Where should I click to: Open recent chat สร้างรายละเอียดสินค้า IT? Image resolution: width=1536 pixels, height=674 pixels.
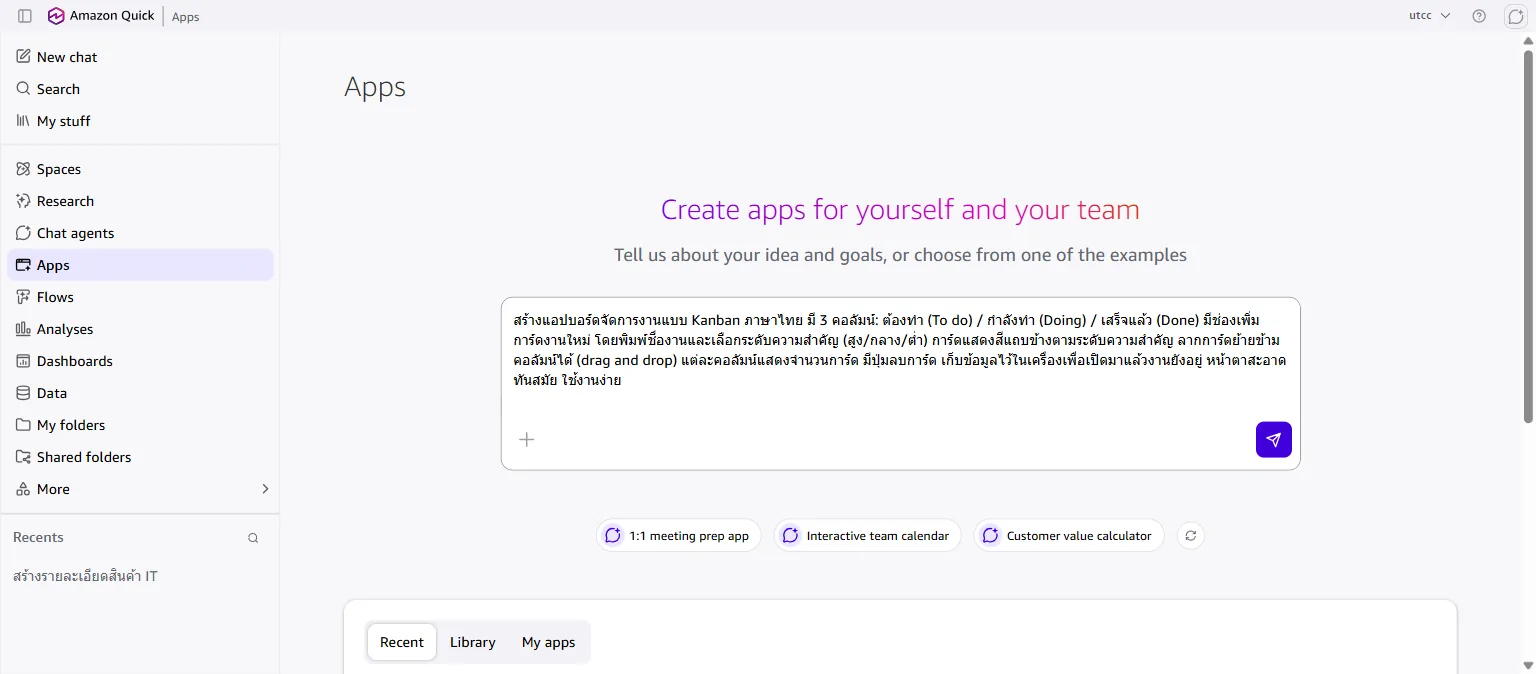85,576
